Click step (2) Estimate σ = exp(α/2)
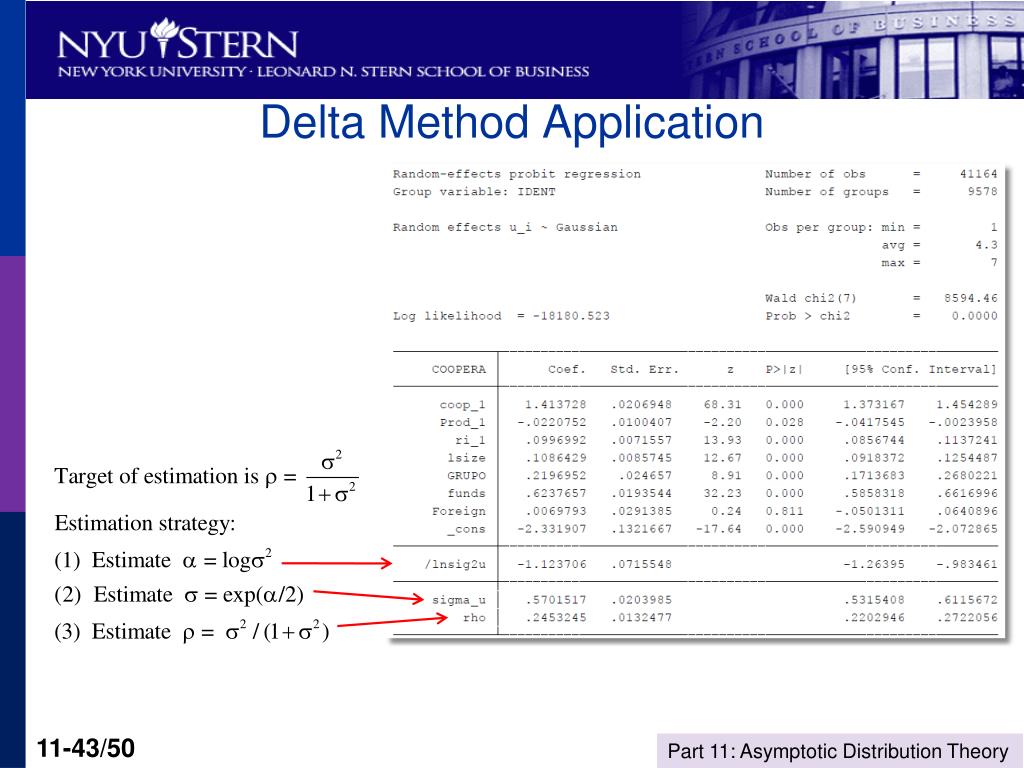This screenshot has height=768, width=1024. 179,595
